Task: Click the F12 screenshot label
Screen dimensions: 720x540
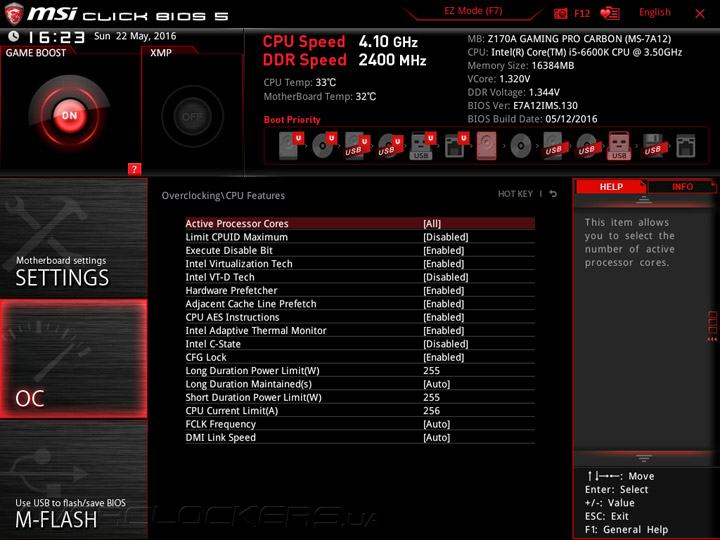Action: coord(582,13)
